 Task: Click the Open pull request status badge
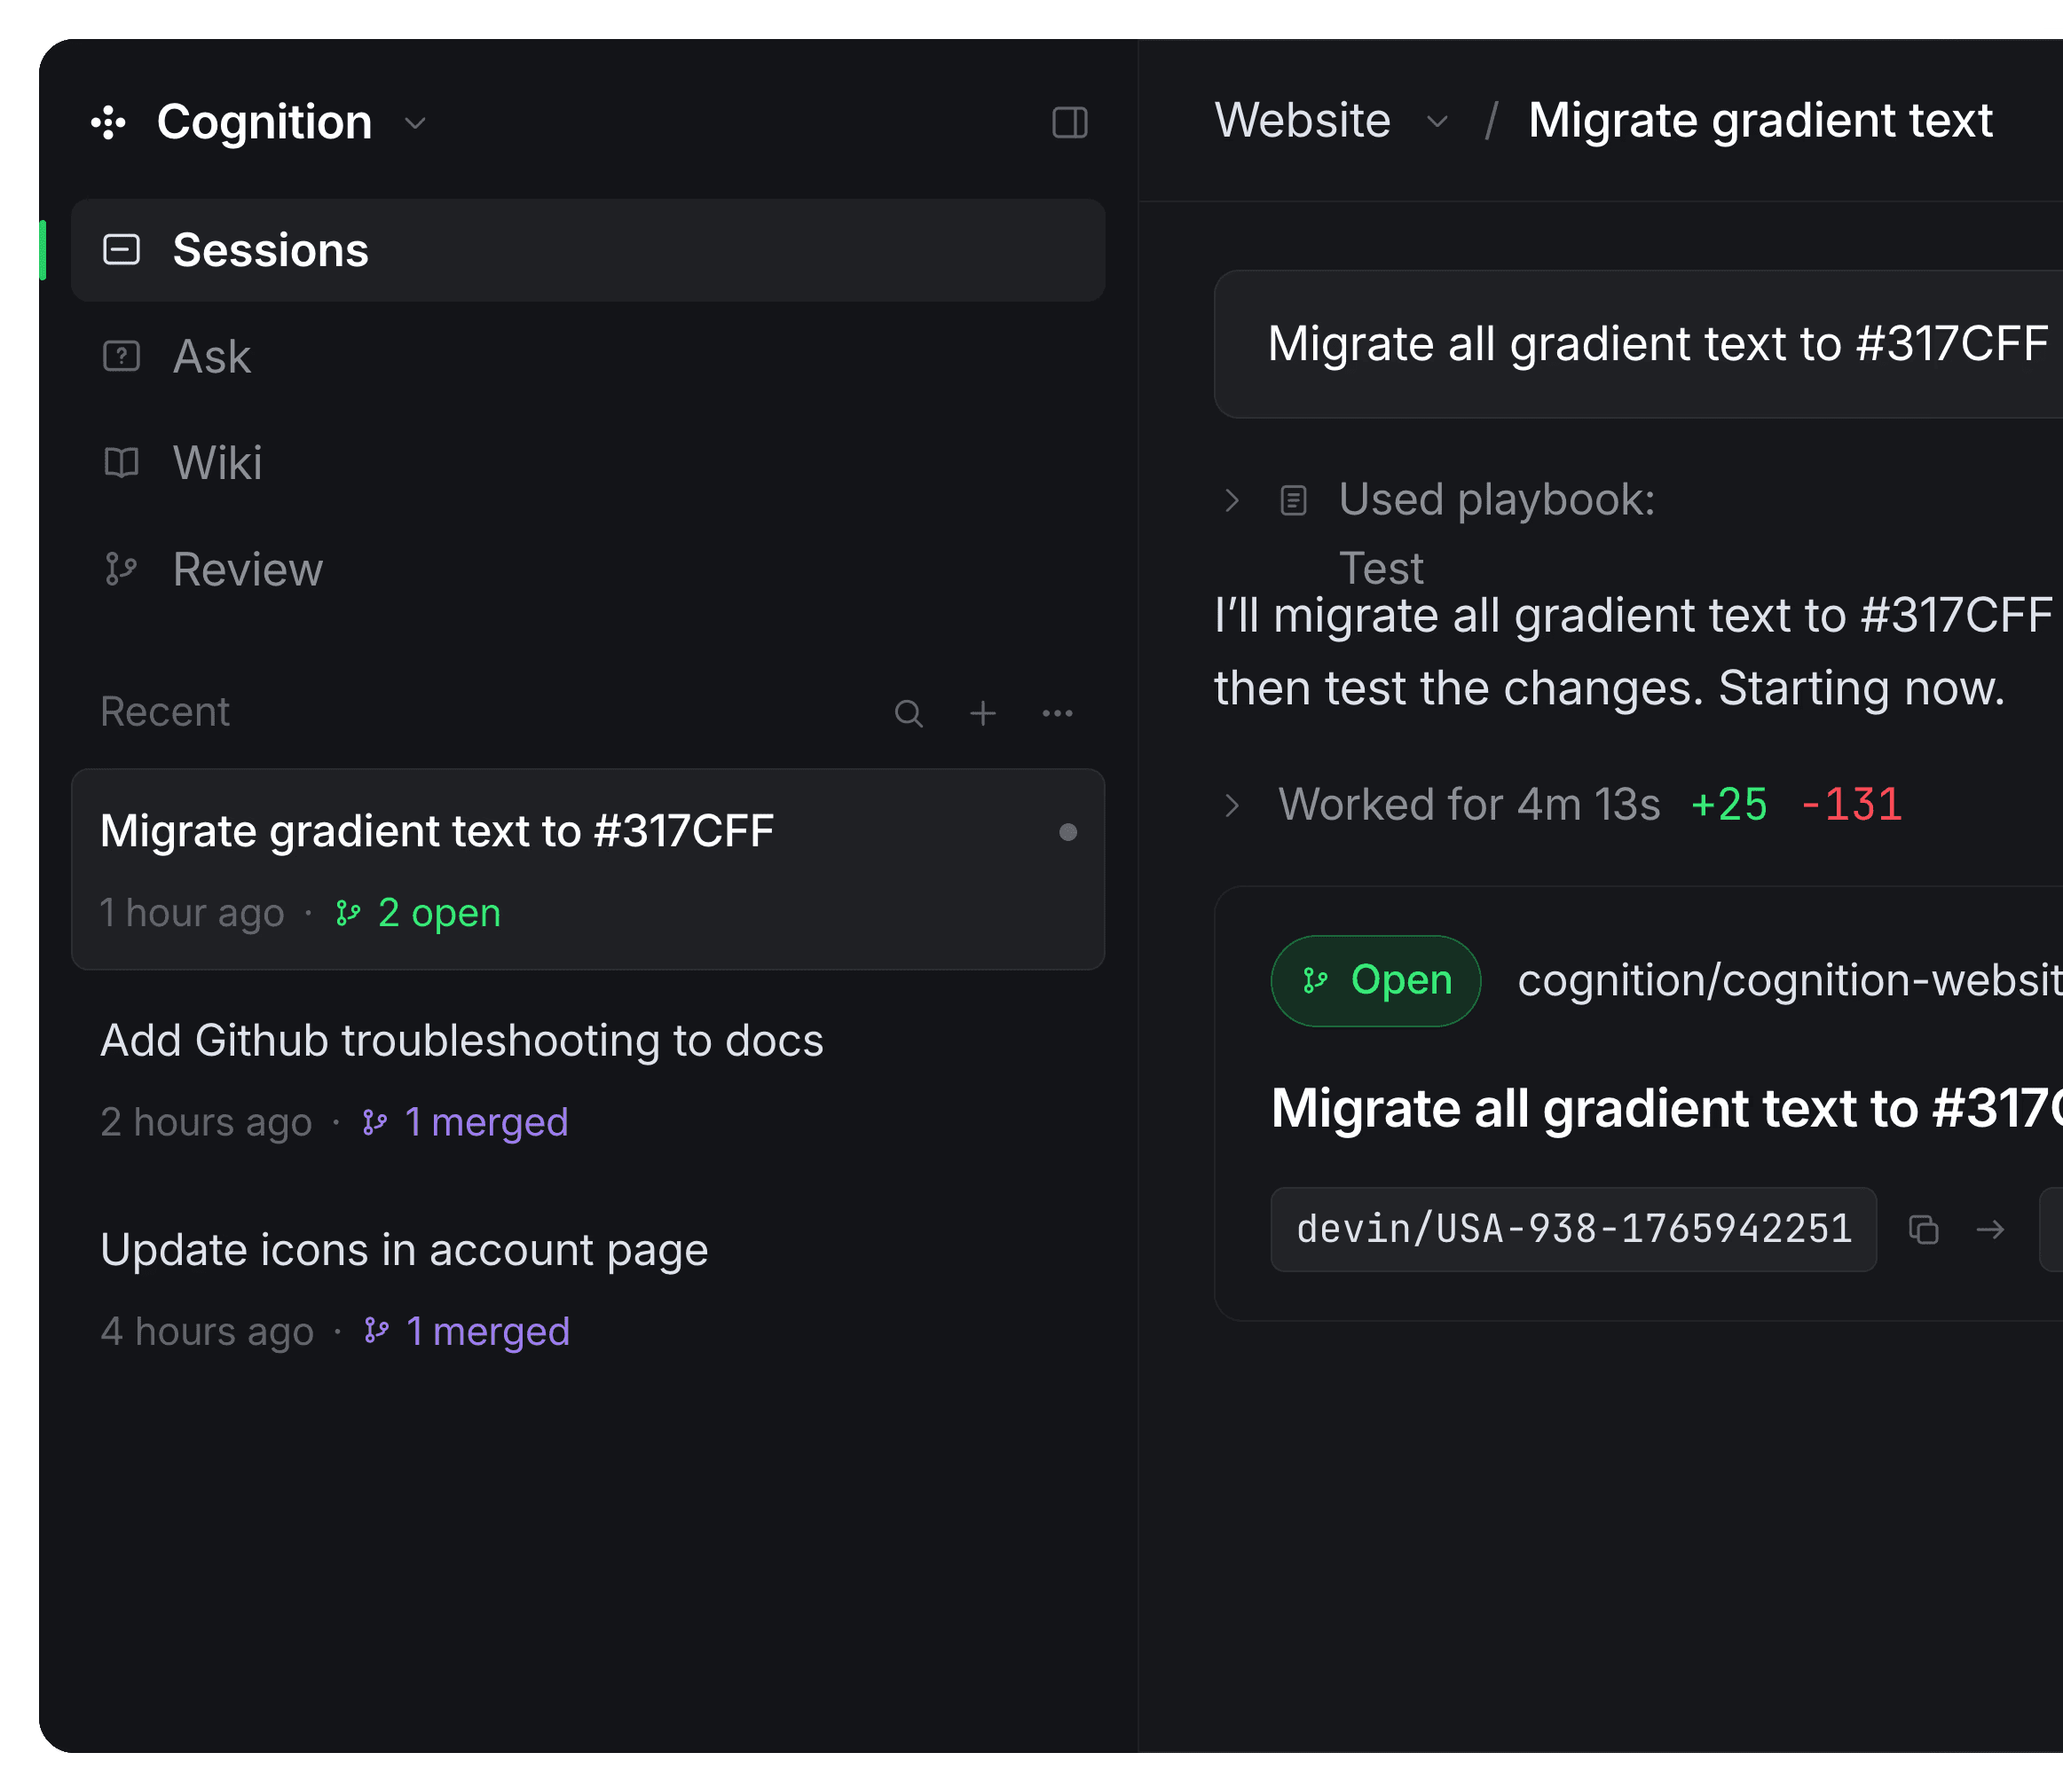[1376, 981]
